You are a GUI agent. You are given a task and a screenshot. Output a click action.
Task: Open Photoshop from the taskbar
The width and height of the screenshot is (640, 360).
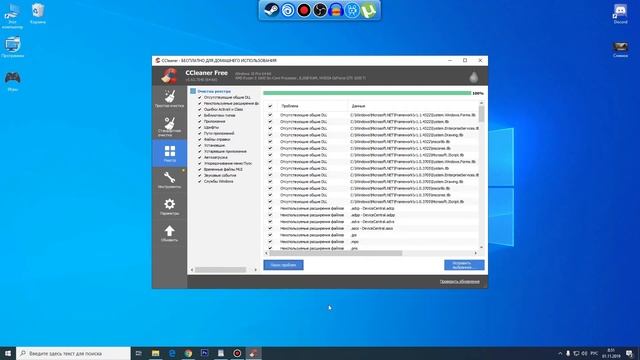204,353
